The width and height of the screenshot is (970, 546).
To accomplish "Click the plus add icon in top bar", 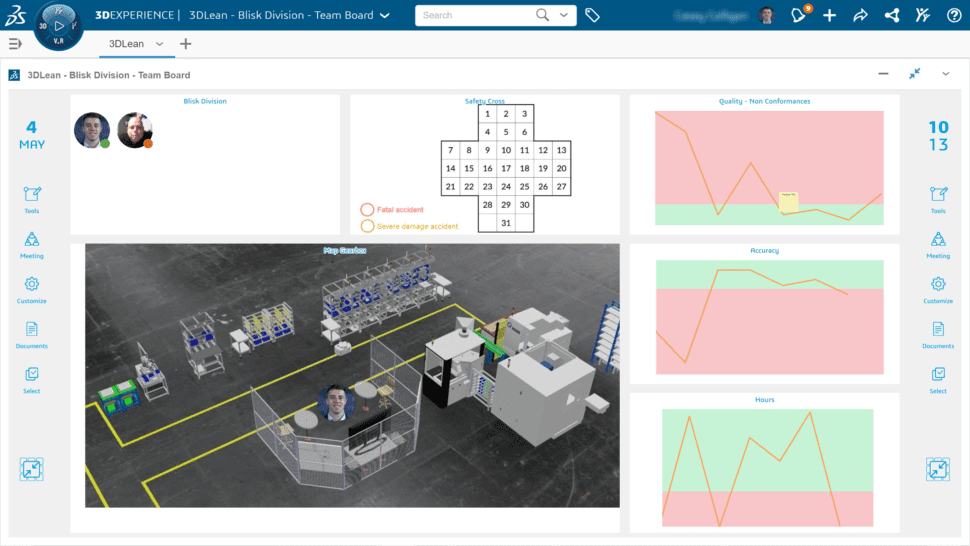I will pyautogui.click(x=830, y=15).
